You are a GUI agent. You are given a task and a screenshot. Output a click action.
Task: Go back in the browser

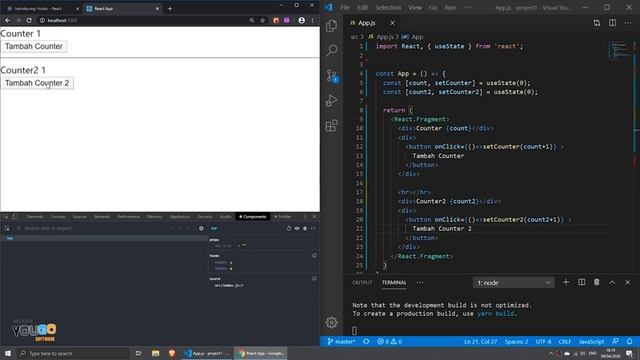pos(7,20)
